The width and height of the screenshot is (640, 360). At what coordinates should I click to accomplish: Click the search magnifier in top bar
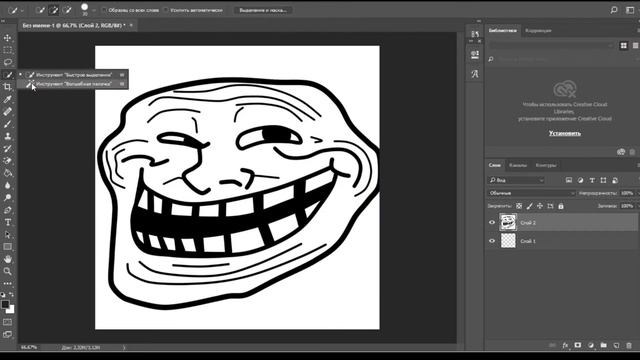click(613, 10)
